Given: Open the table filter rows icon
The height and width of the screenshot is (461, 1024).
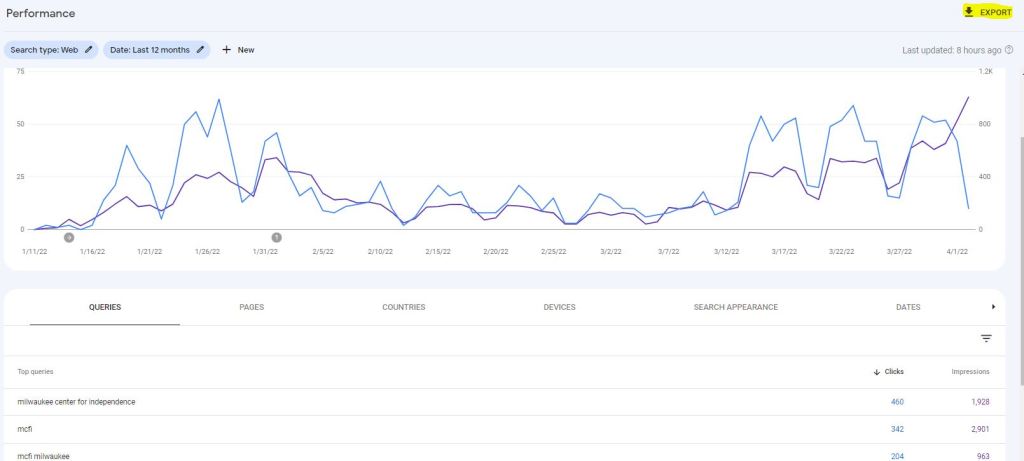Looking at the screenshot, I should pos(986,339).
